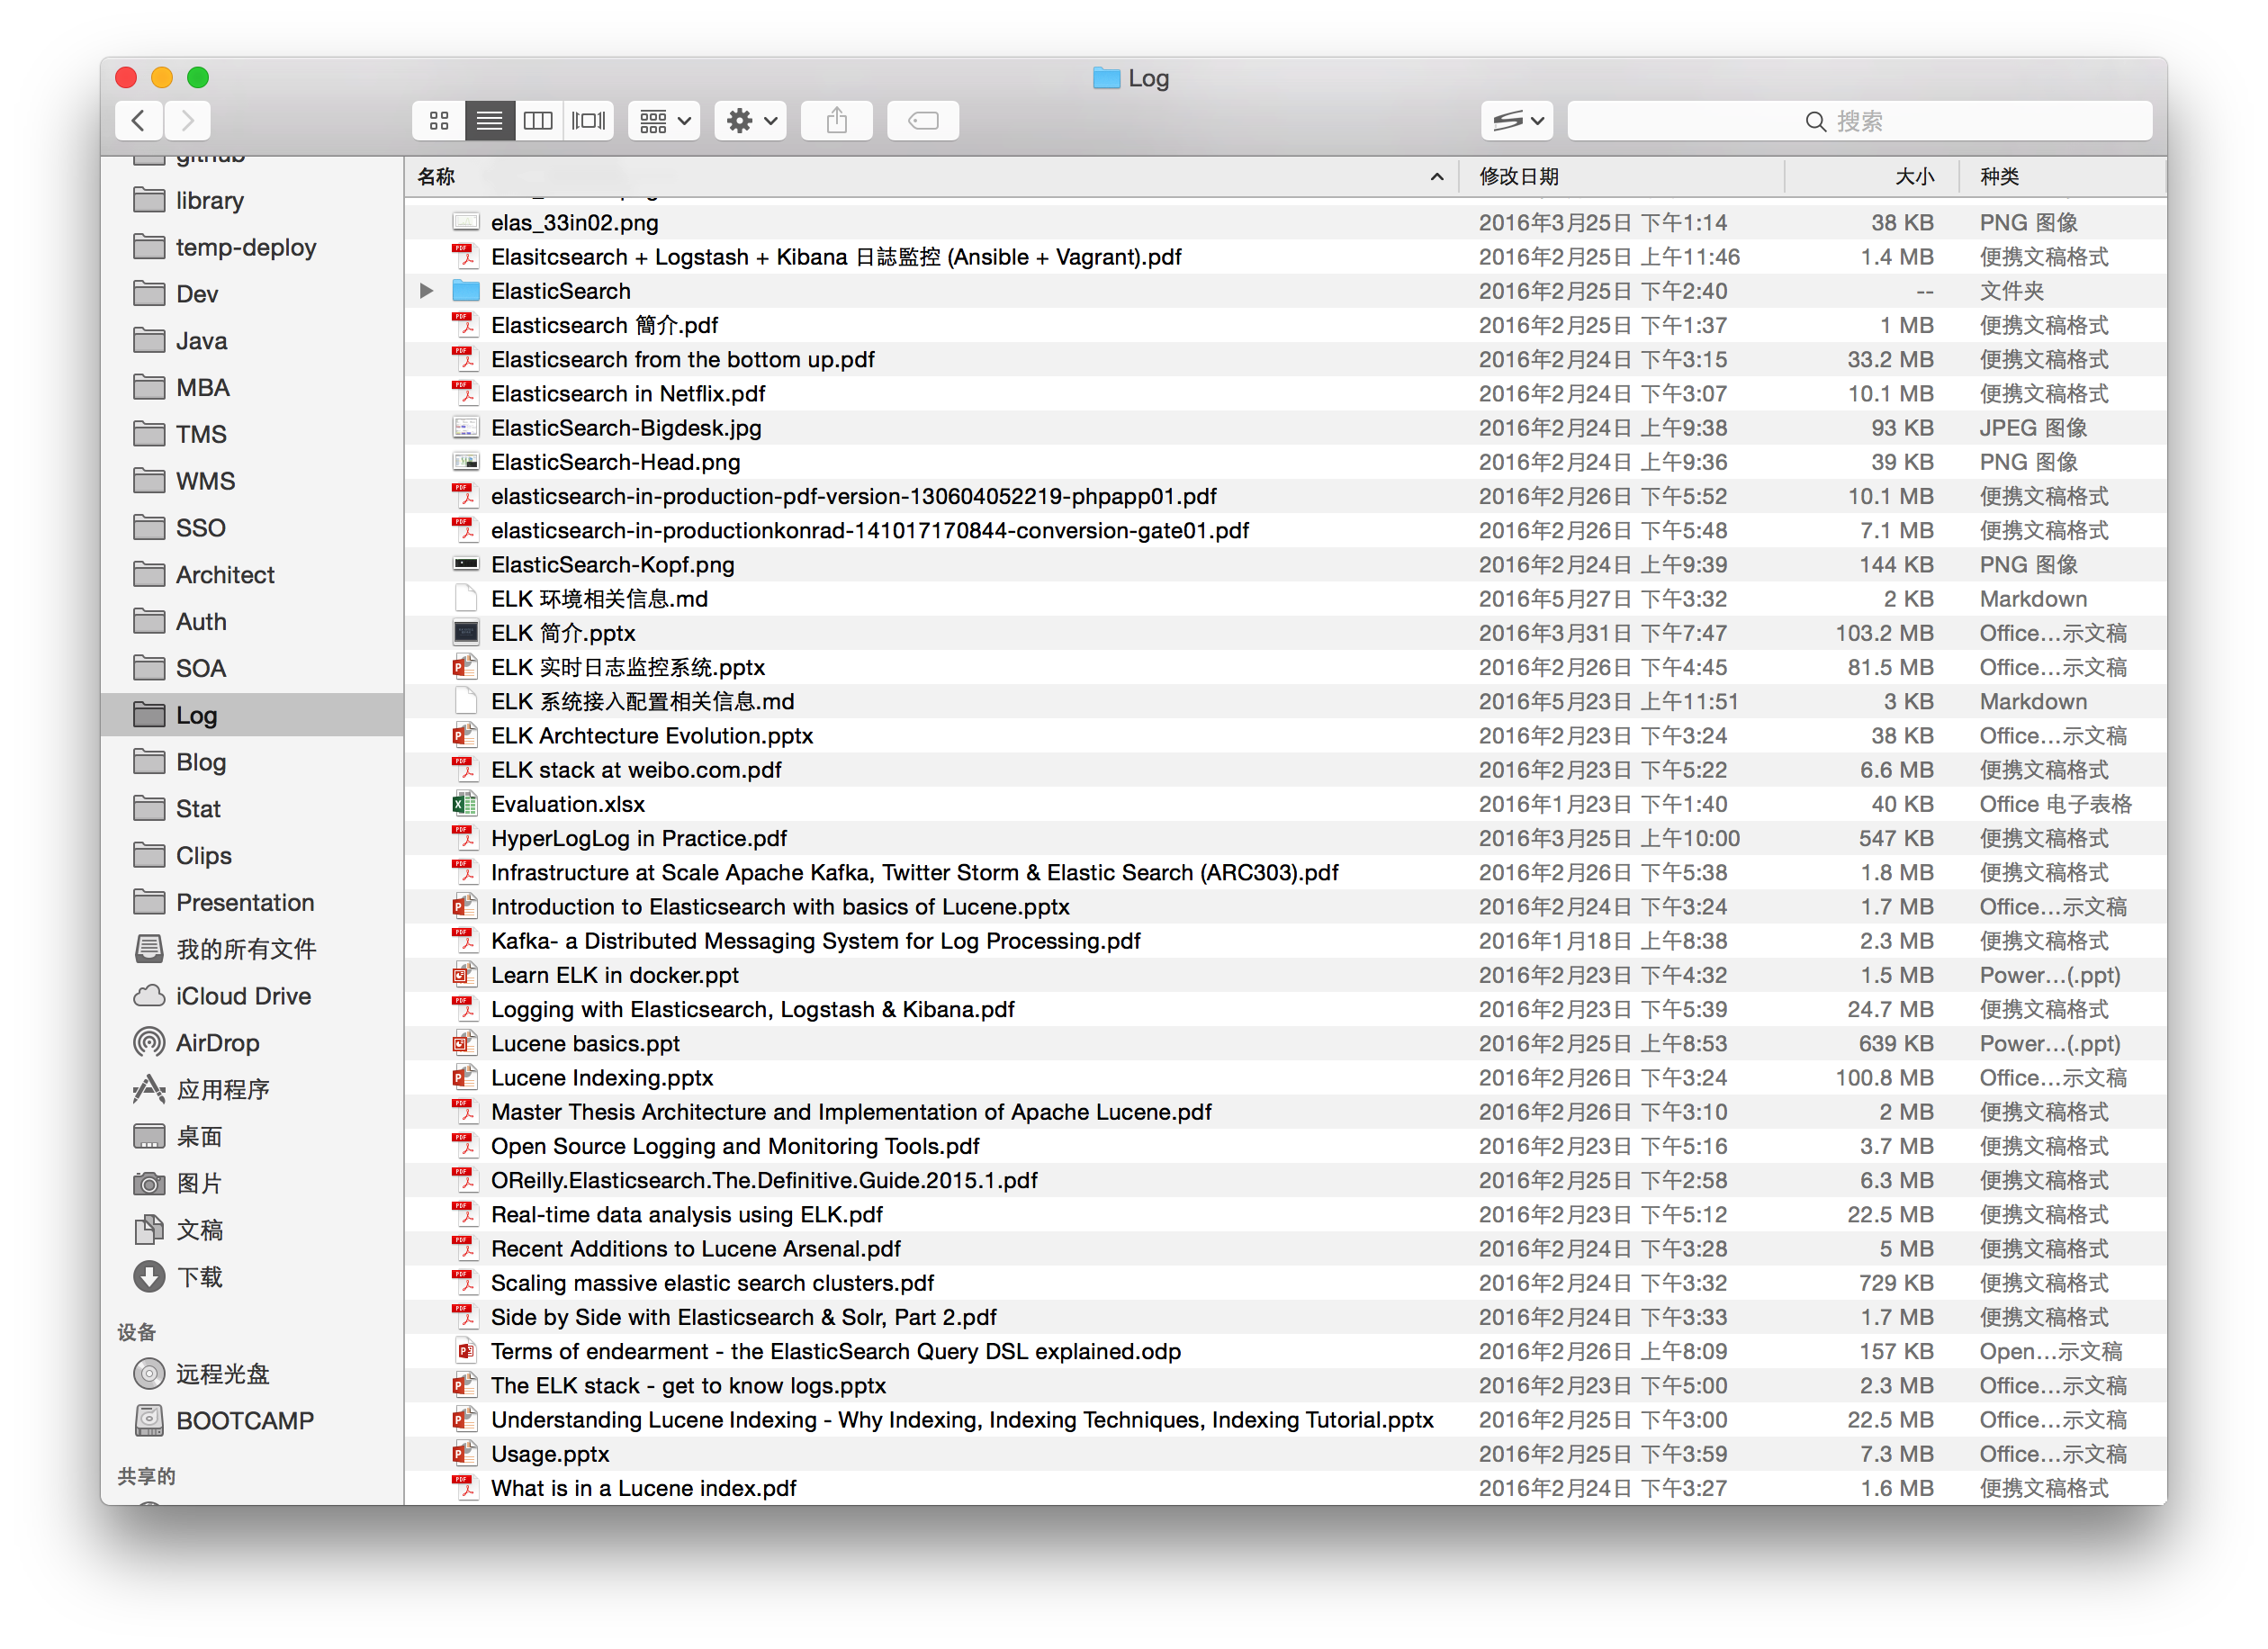Image resolution: width=2268 pixels, height=1649 pixels.
Task: Switch to Cover Flow view
Action: (x=588, y=121)
